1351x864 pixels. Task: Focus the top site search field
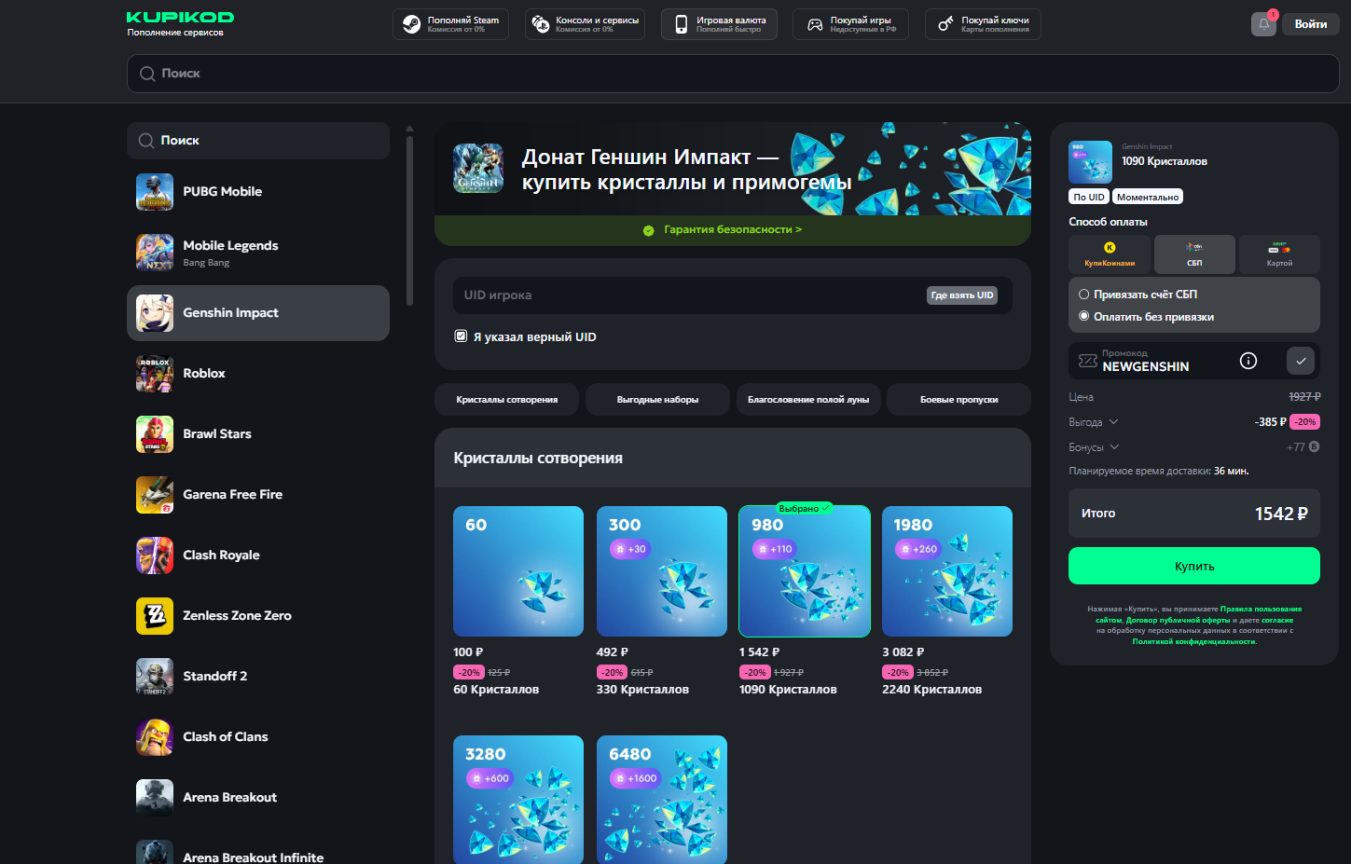tap(733, 74)
